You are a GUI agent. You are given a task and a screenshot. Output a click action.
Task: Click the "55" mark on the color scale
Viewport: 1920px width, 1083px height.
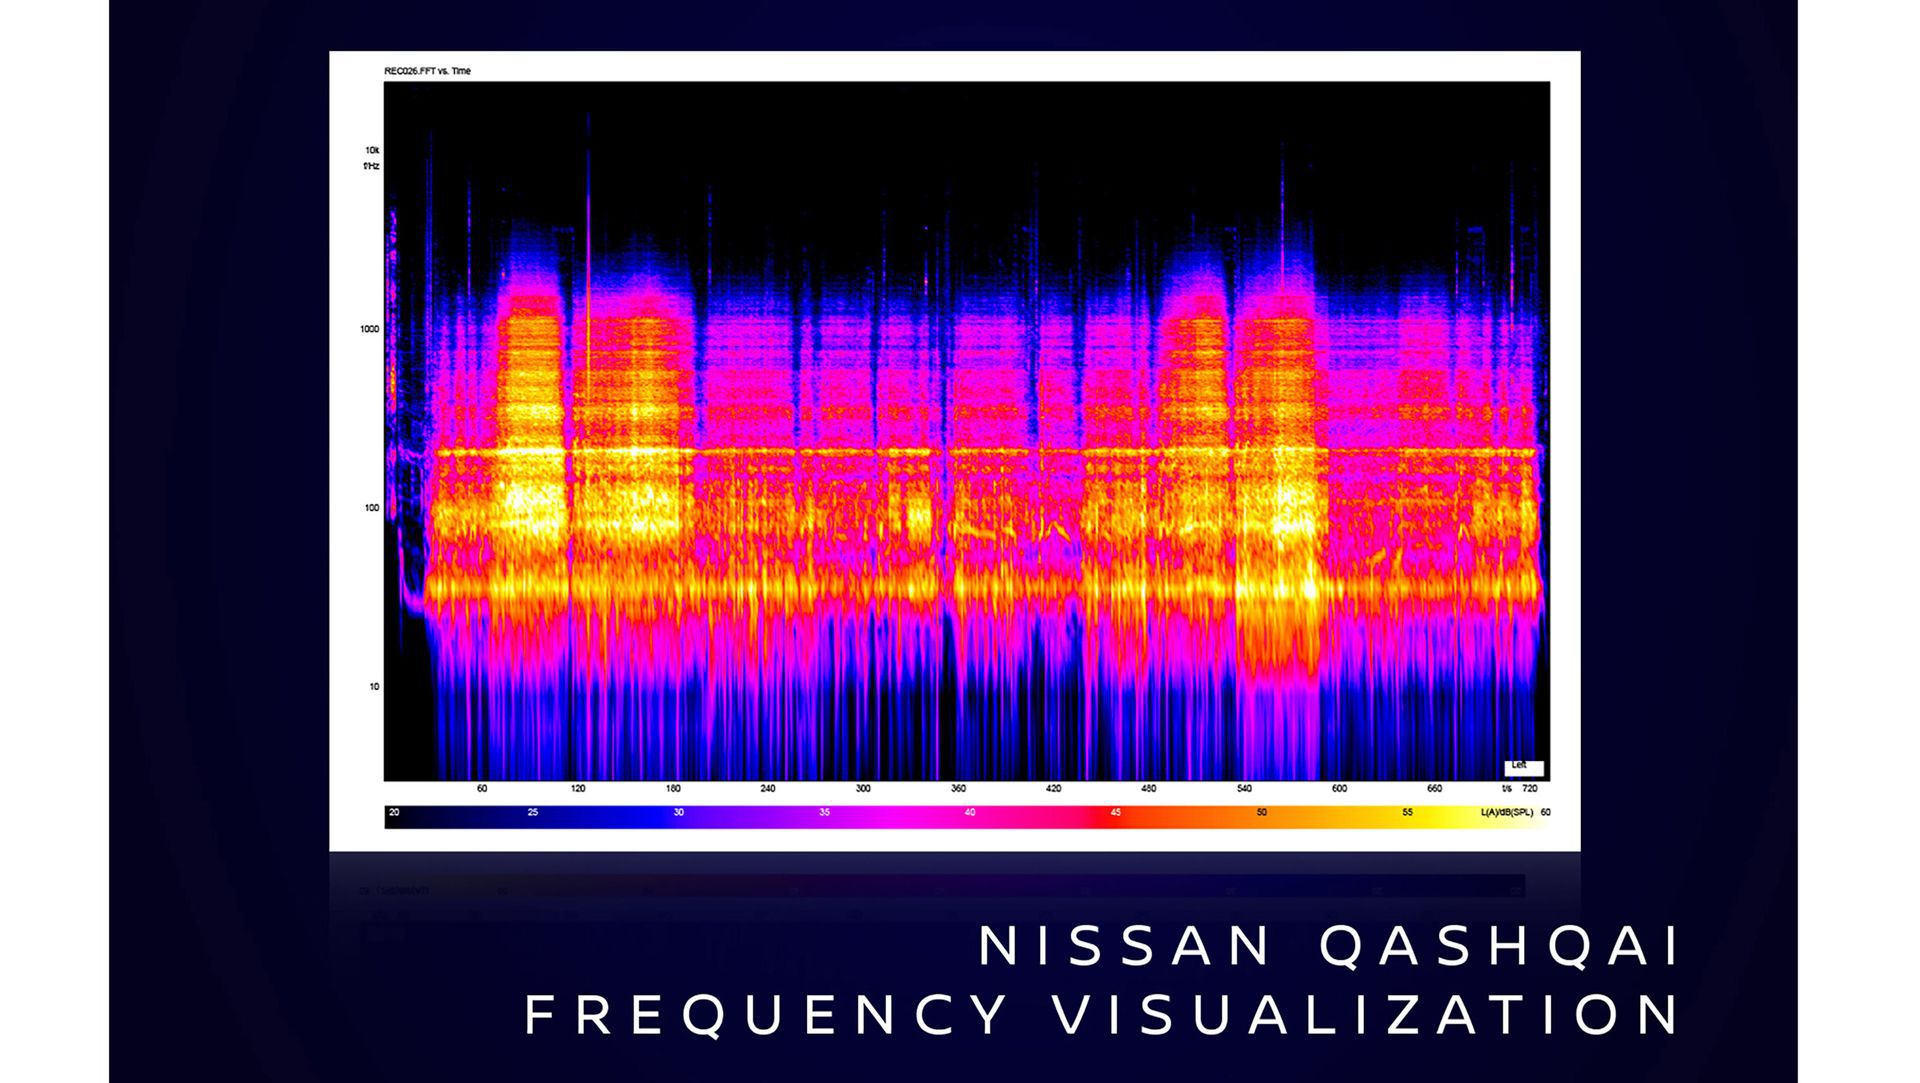1407,813
